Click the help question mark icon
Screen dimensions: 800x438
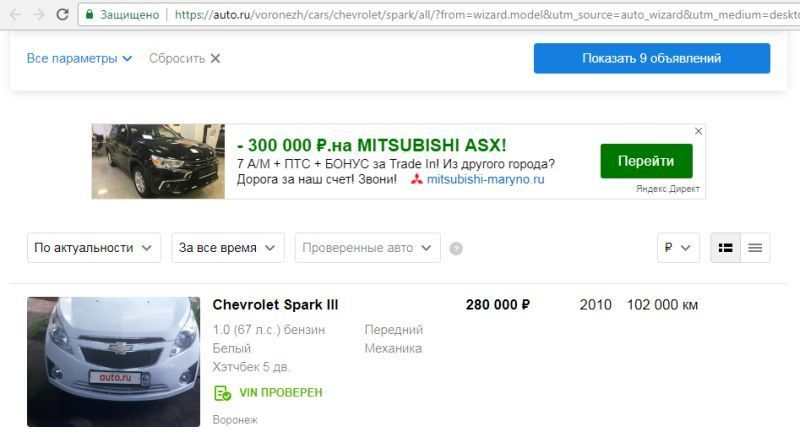click(456, 249)
